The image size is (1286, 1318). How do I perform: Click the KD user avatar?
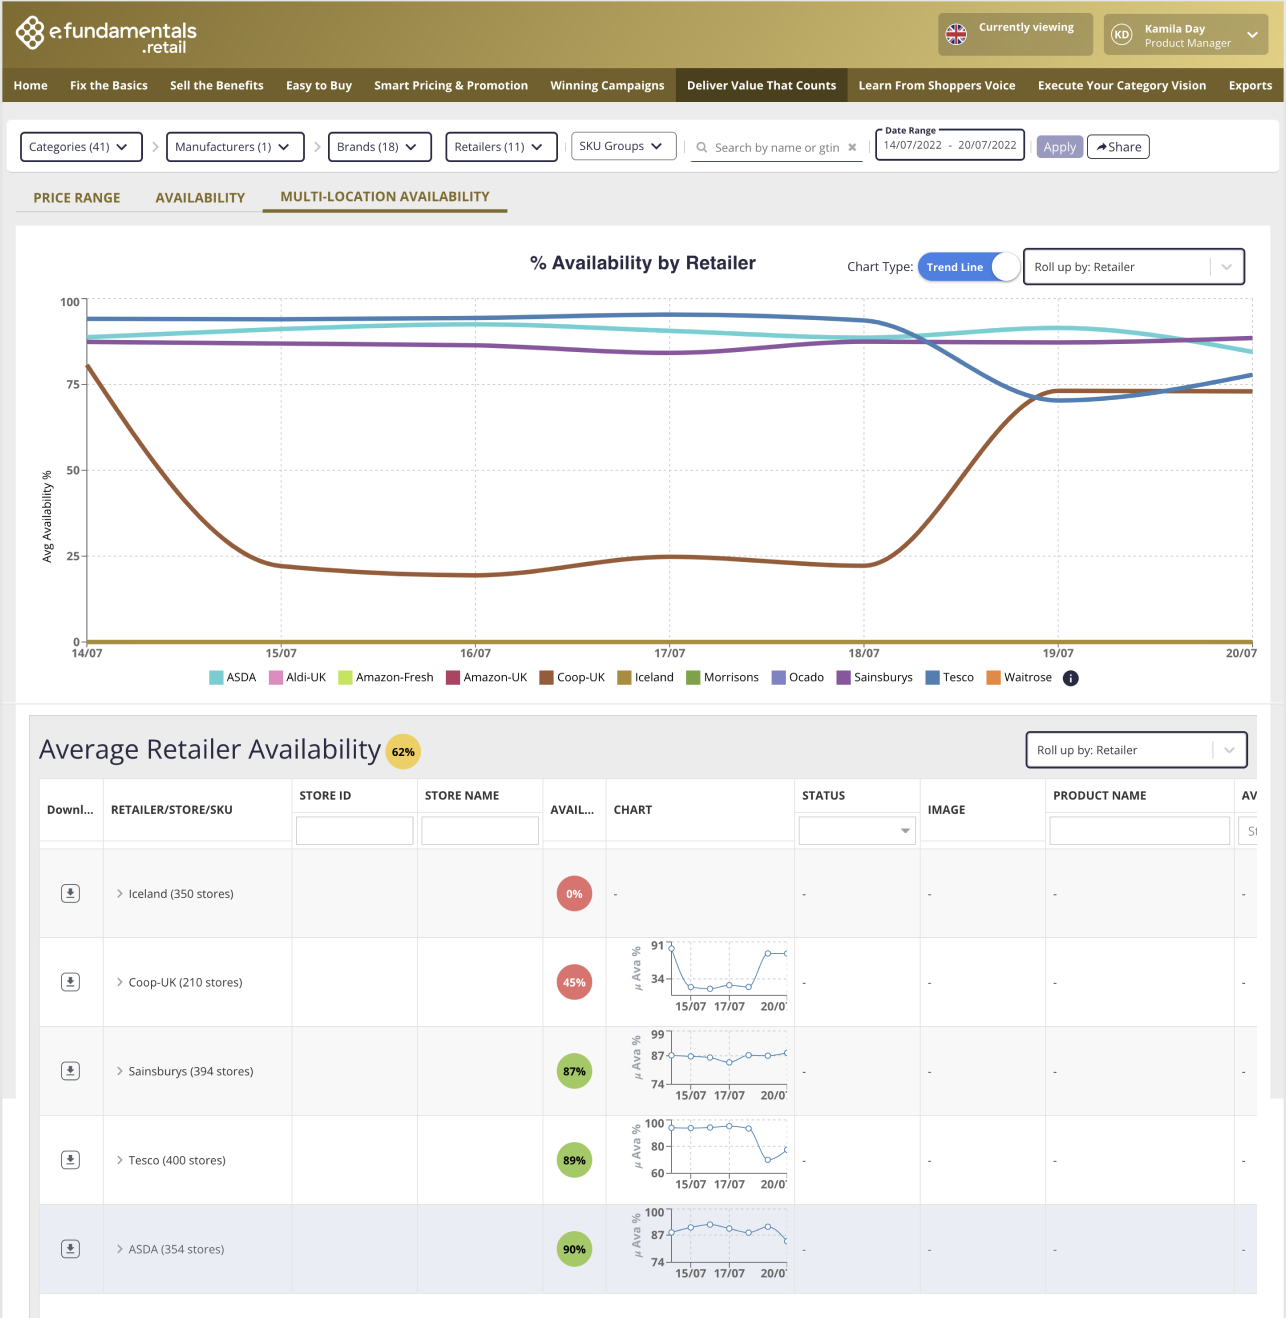pos(1122,35)
